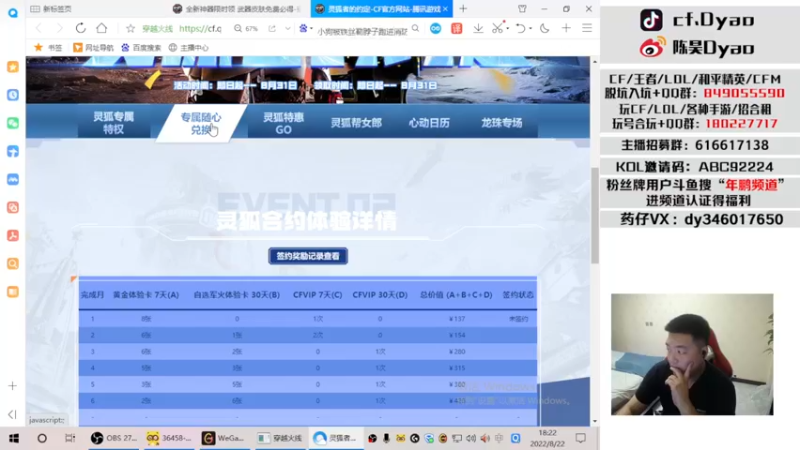Open the 网址导航 bookmark
The image size is (800, 450).
[x=93, y=47]
